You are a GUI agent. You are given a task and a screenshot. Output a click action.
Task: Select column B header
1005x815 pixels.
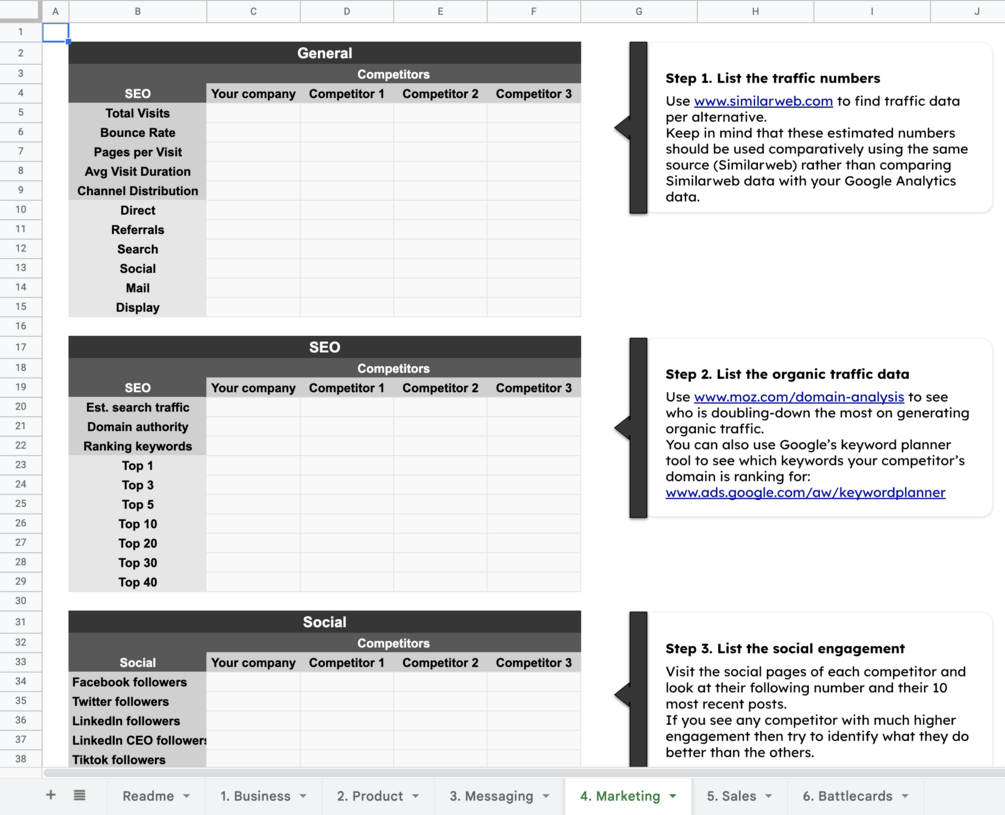tap(138, 12)
